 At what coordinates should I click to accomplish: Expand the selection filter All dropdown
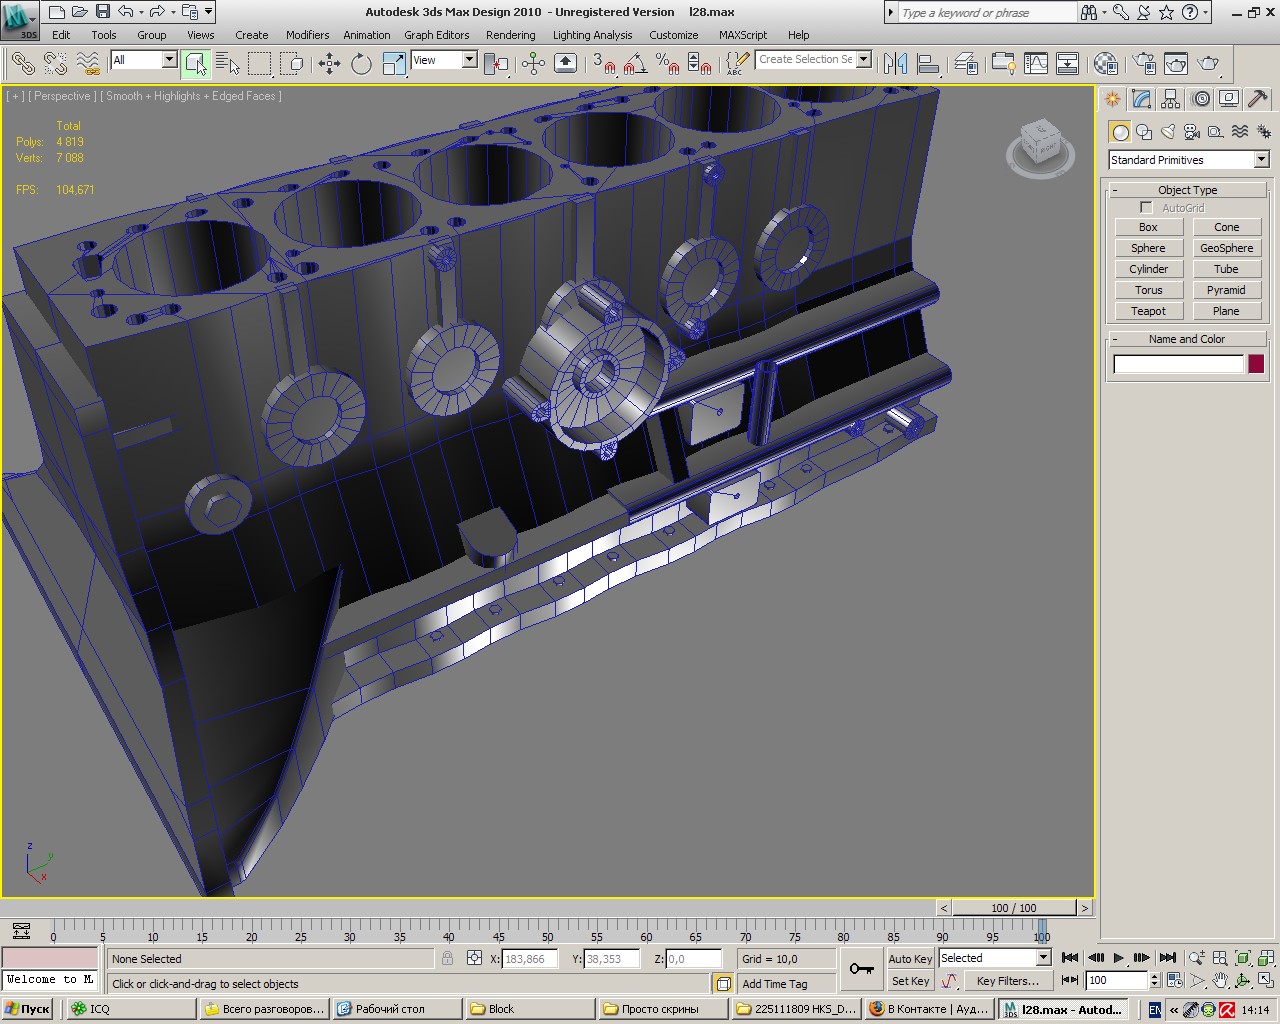(x=168, y=60)
